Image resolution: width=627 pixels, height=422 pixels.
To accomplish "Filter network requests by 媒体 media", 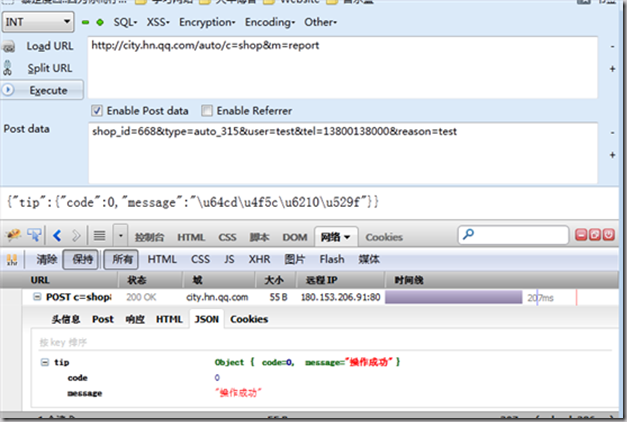I will (x=369, y=259).
